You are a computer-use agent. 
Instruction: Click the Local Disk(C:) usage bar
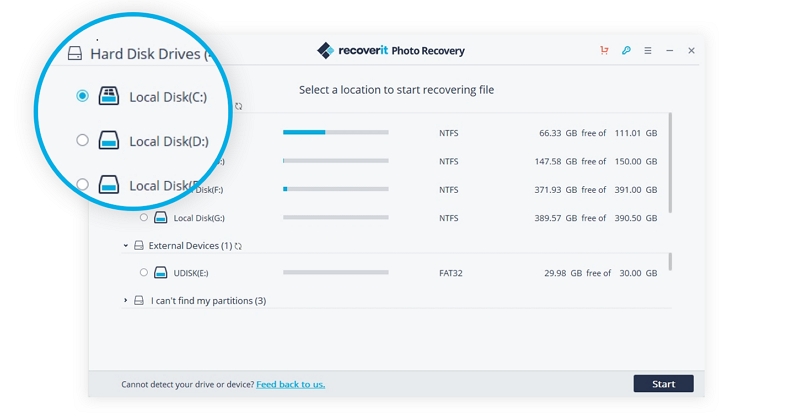(335, 132)
